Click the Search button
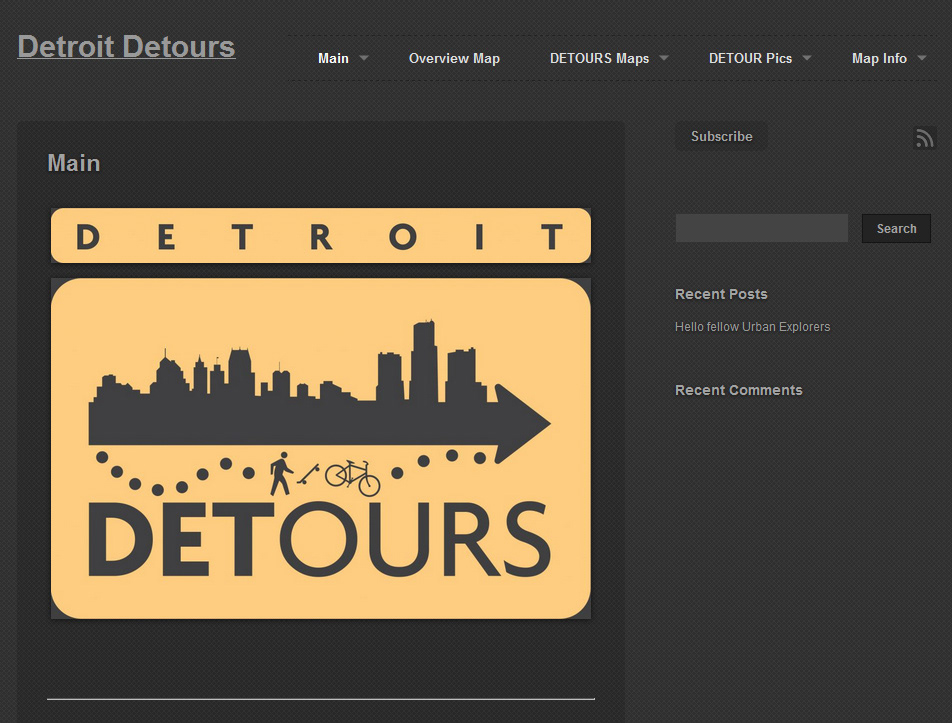Viewport: 952px width, 723px height. coord(896,228)
